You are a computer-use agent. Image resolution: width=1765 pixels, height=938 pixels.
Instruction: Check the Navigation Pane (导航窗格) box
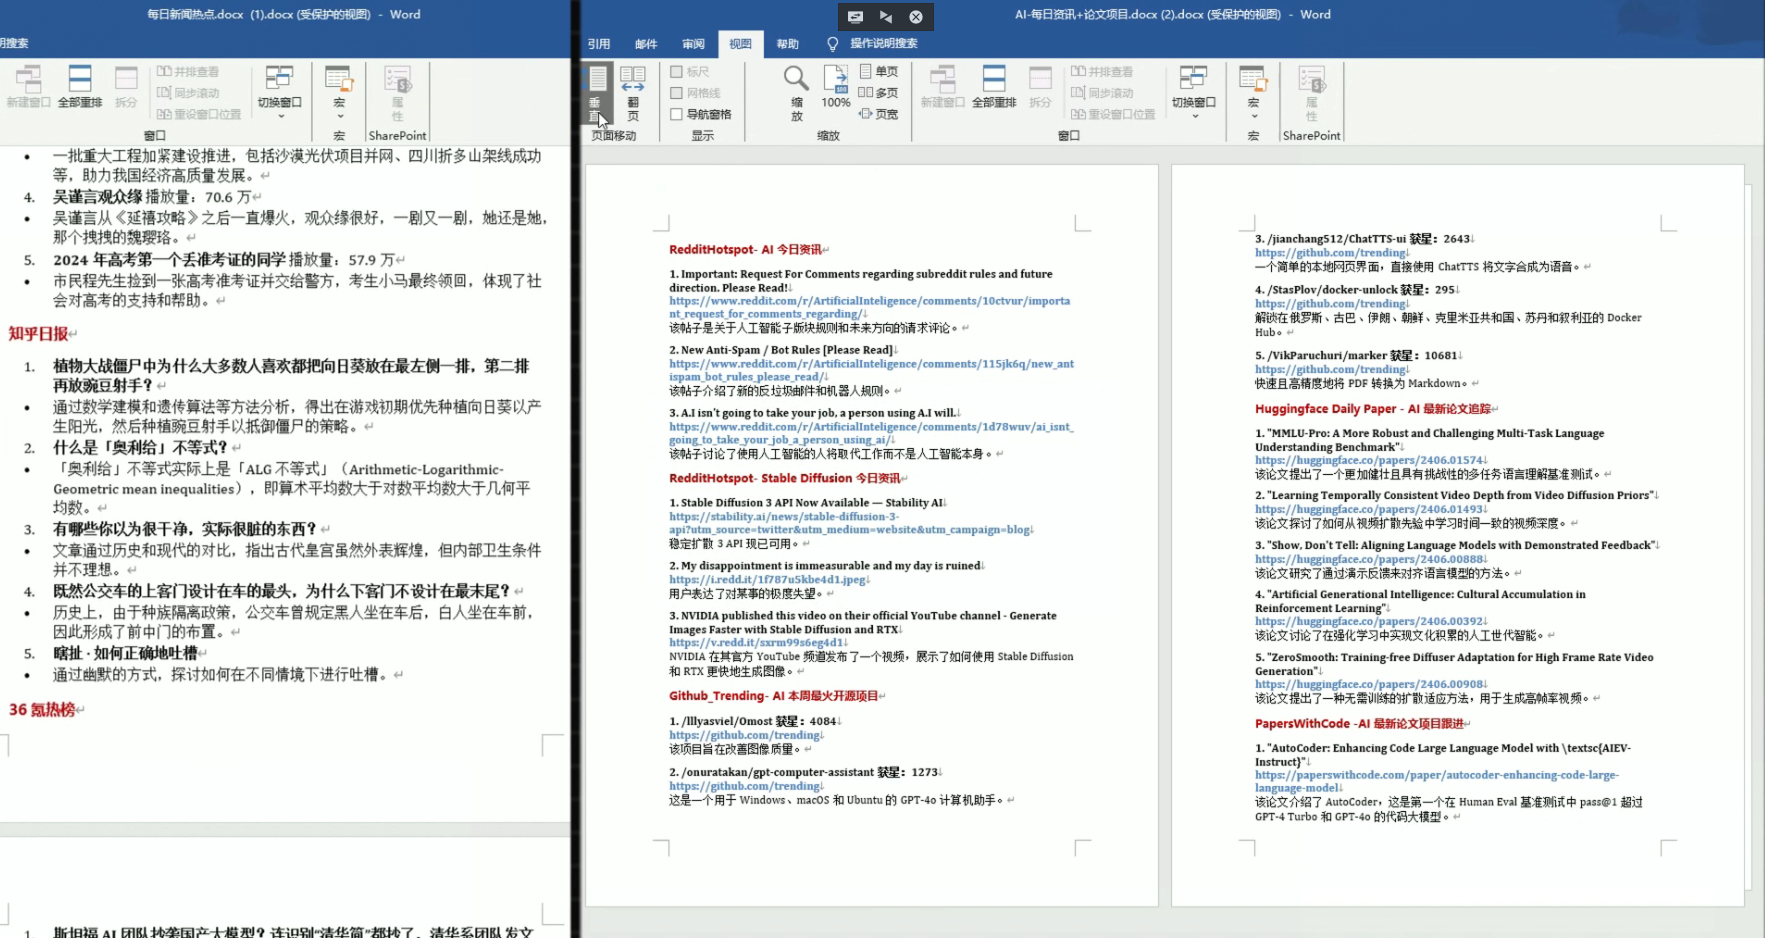(x=677, y=114)
